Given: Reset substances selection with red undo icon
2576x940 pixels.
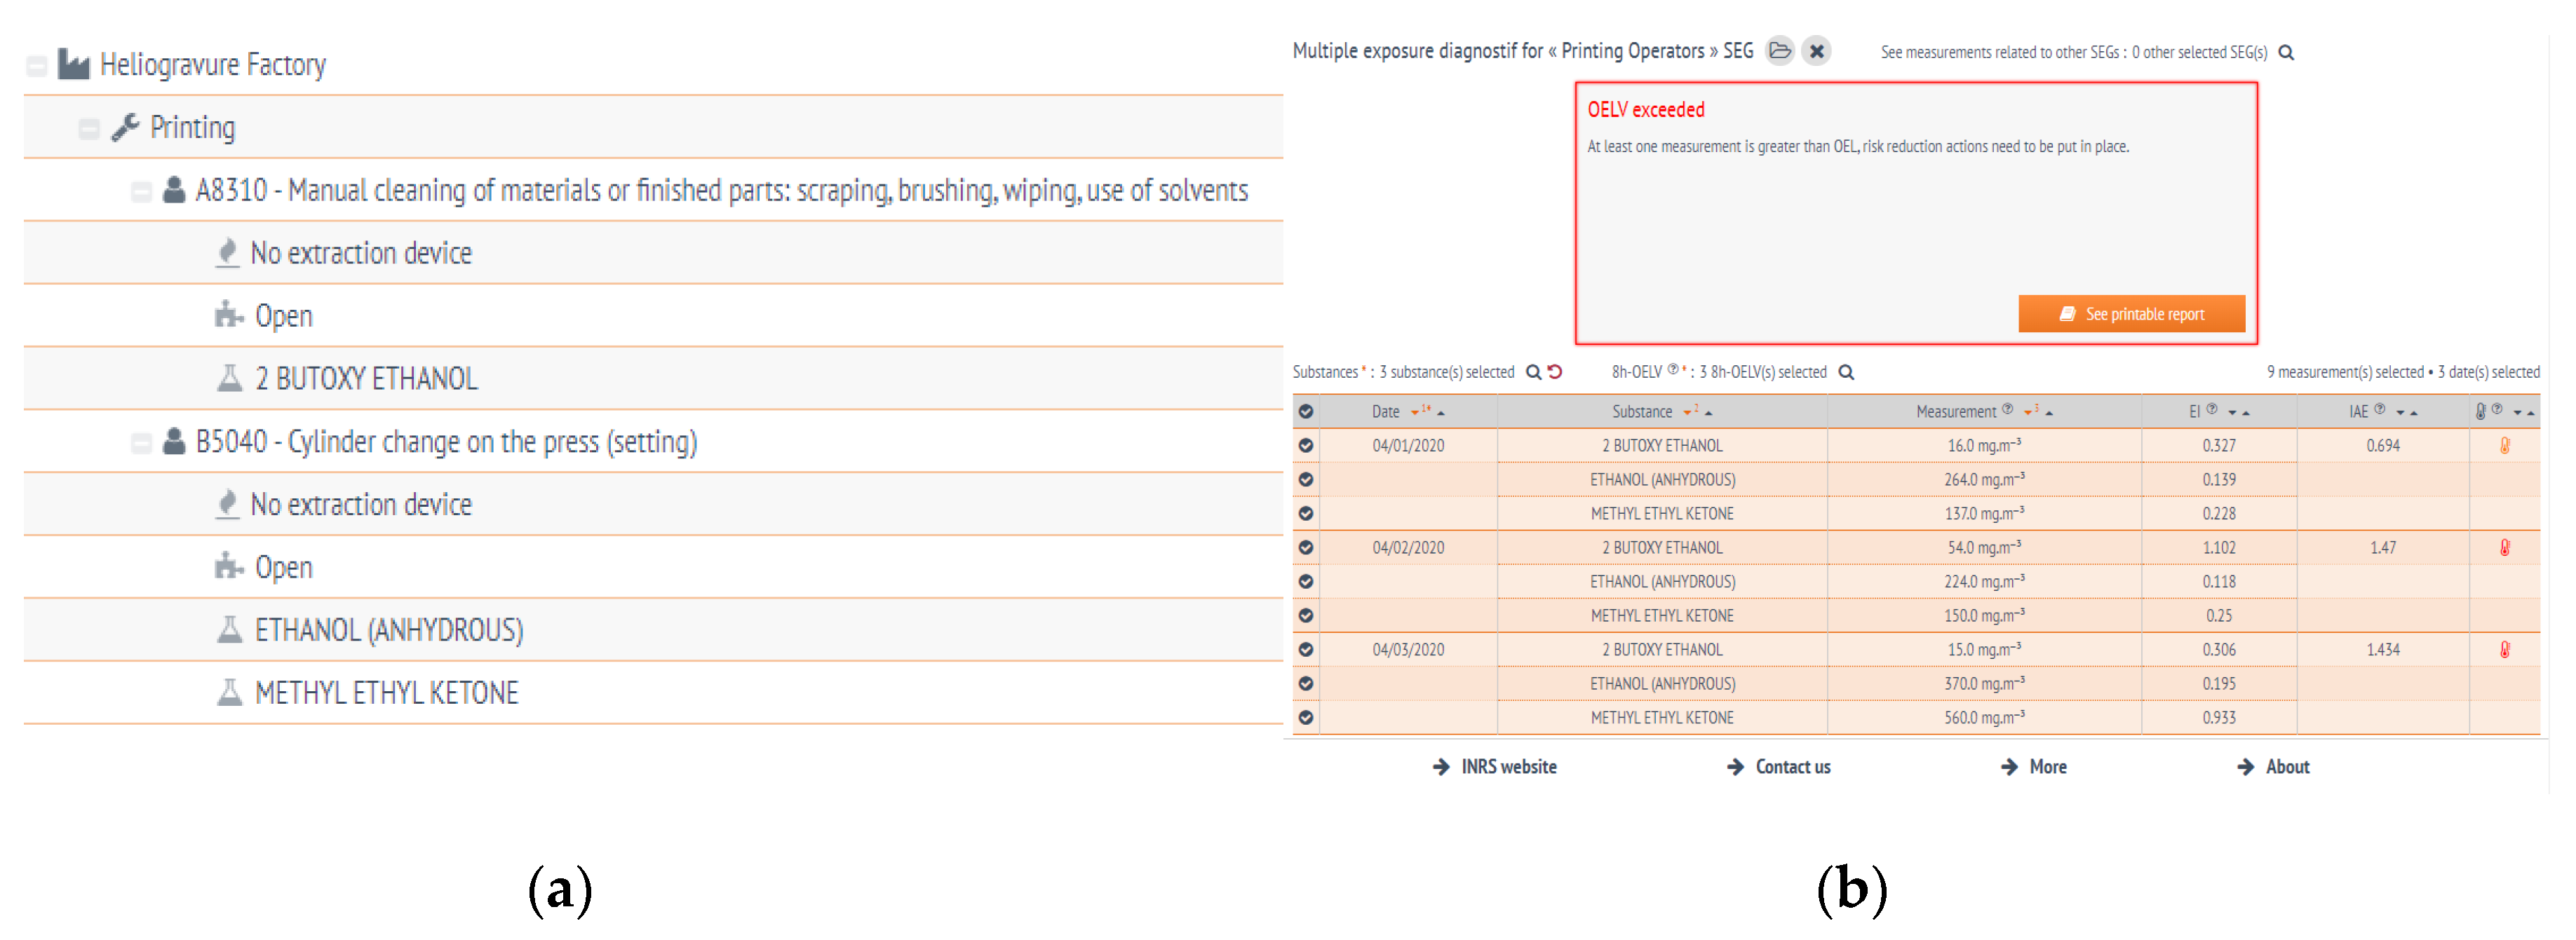Looking at the screenshot, I should tap(1555, 372).
